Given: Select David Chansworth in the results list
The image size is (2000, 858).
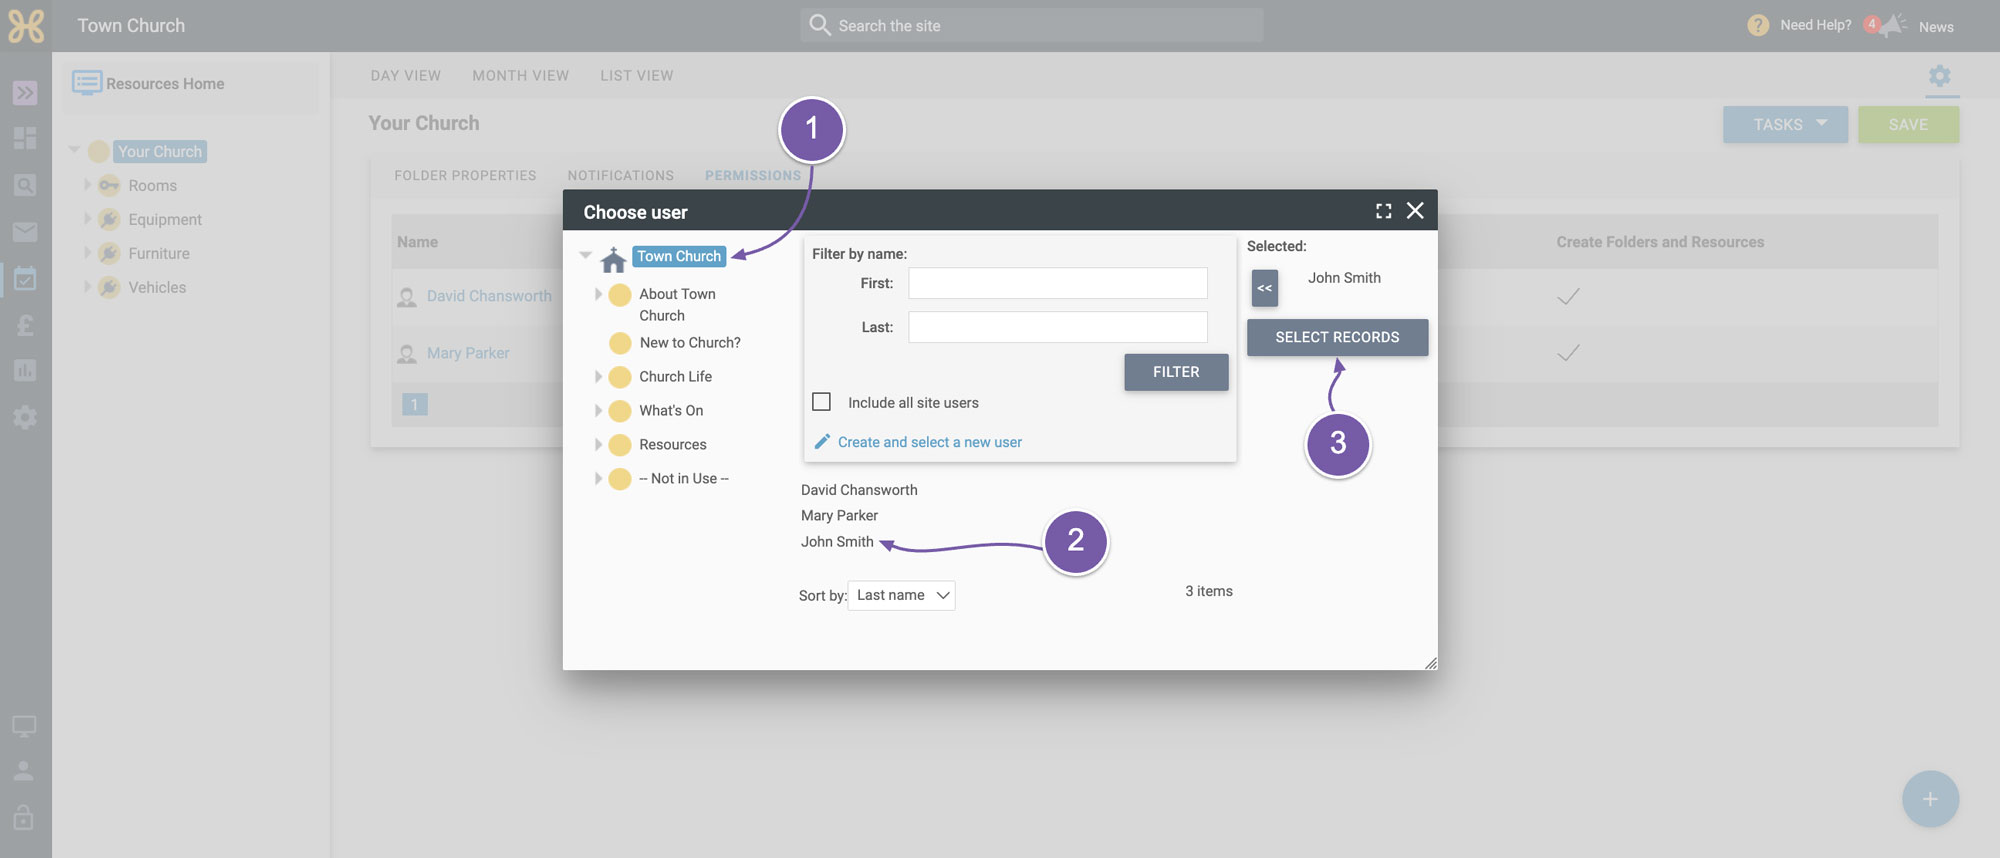Looking at the screenshot, I should click(x=859, y=490).
